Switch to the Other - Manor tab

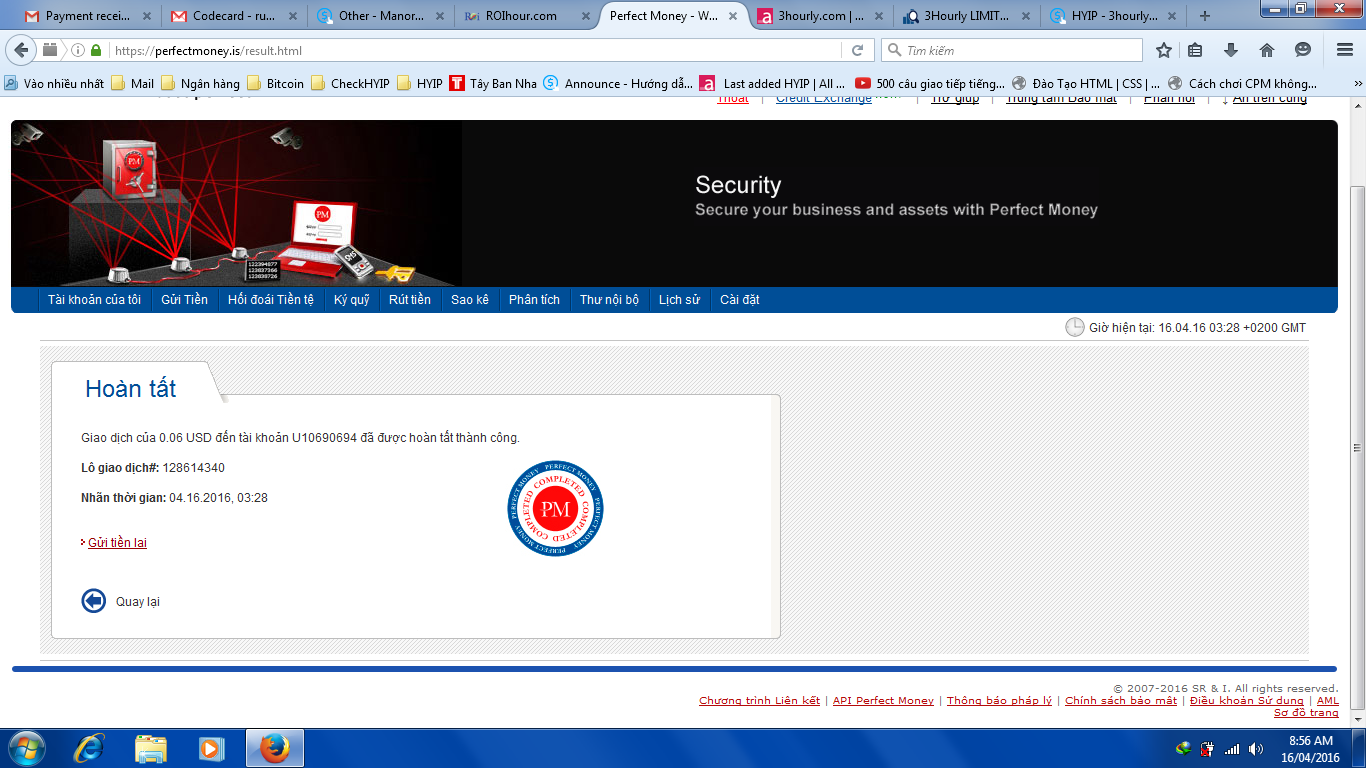378,16
